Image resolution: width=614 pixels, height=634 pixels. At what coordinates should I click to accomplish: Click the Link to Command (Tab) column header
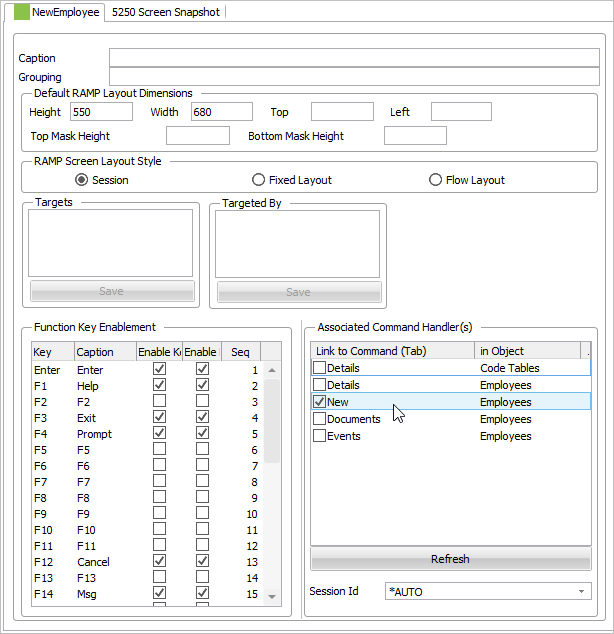point(392,351)
